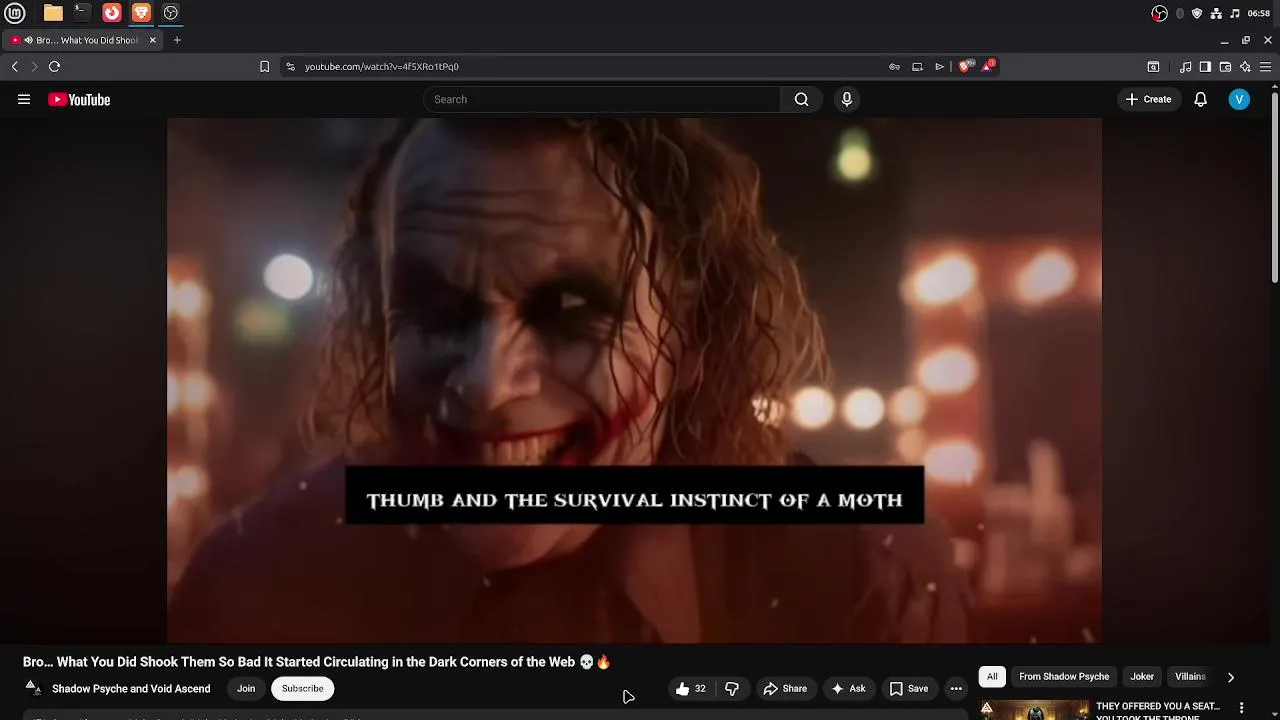View site settings icon in address bar

coord(290,66)
